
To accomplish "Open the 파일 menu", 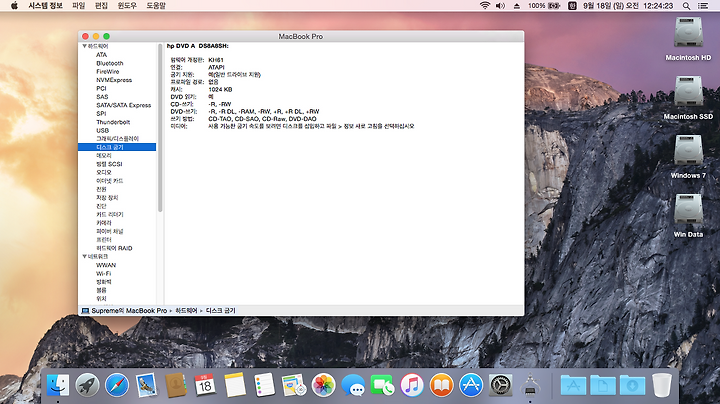I will click(79, 6).
